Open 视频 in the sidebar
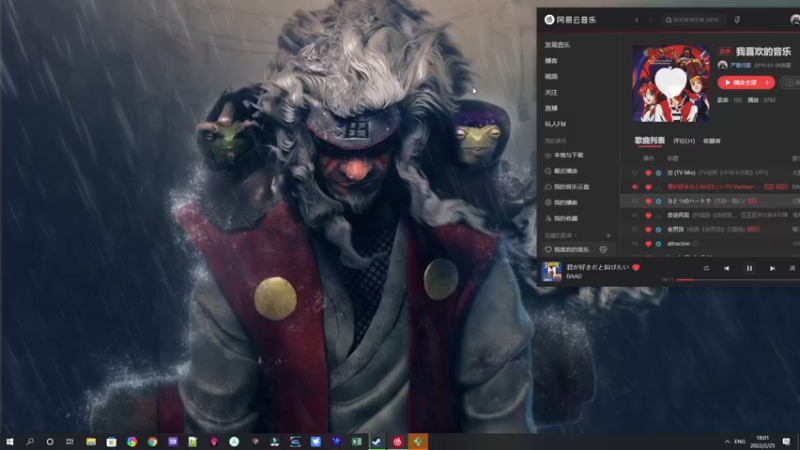This screenshot has width=800, height=450. [x=551, y=77]
